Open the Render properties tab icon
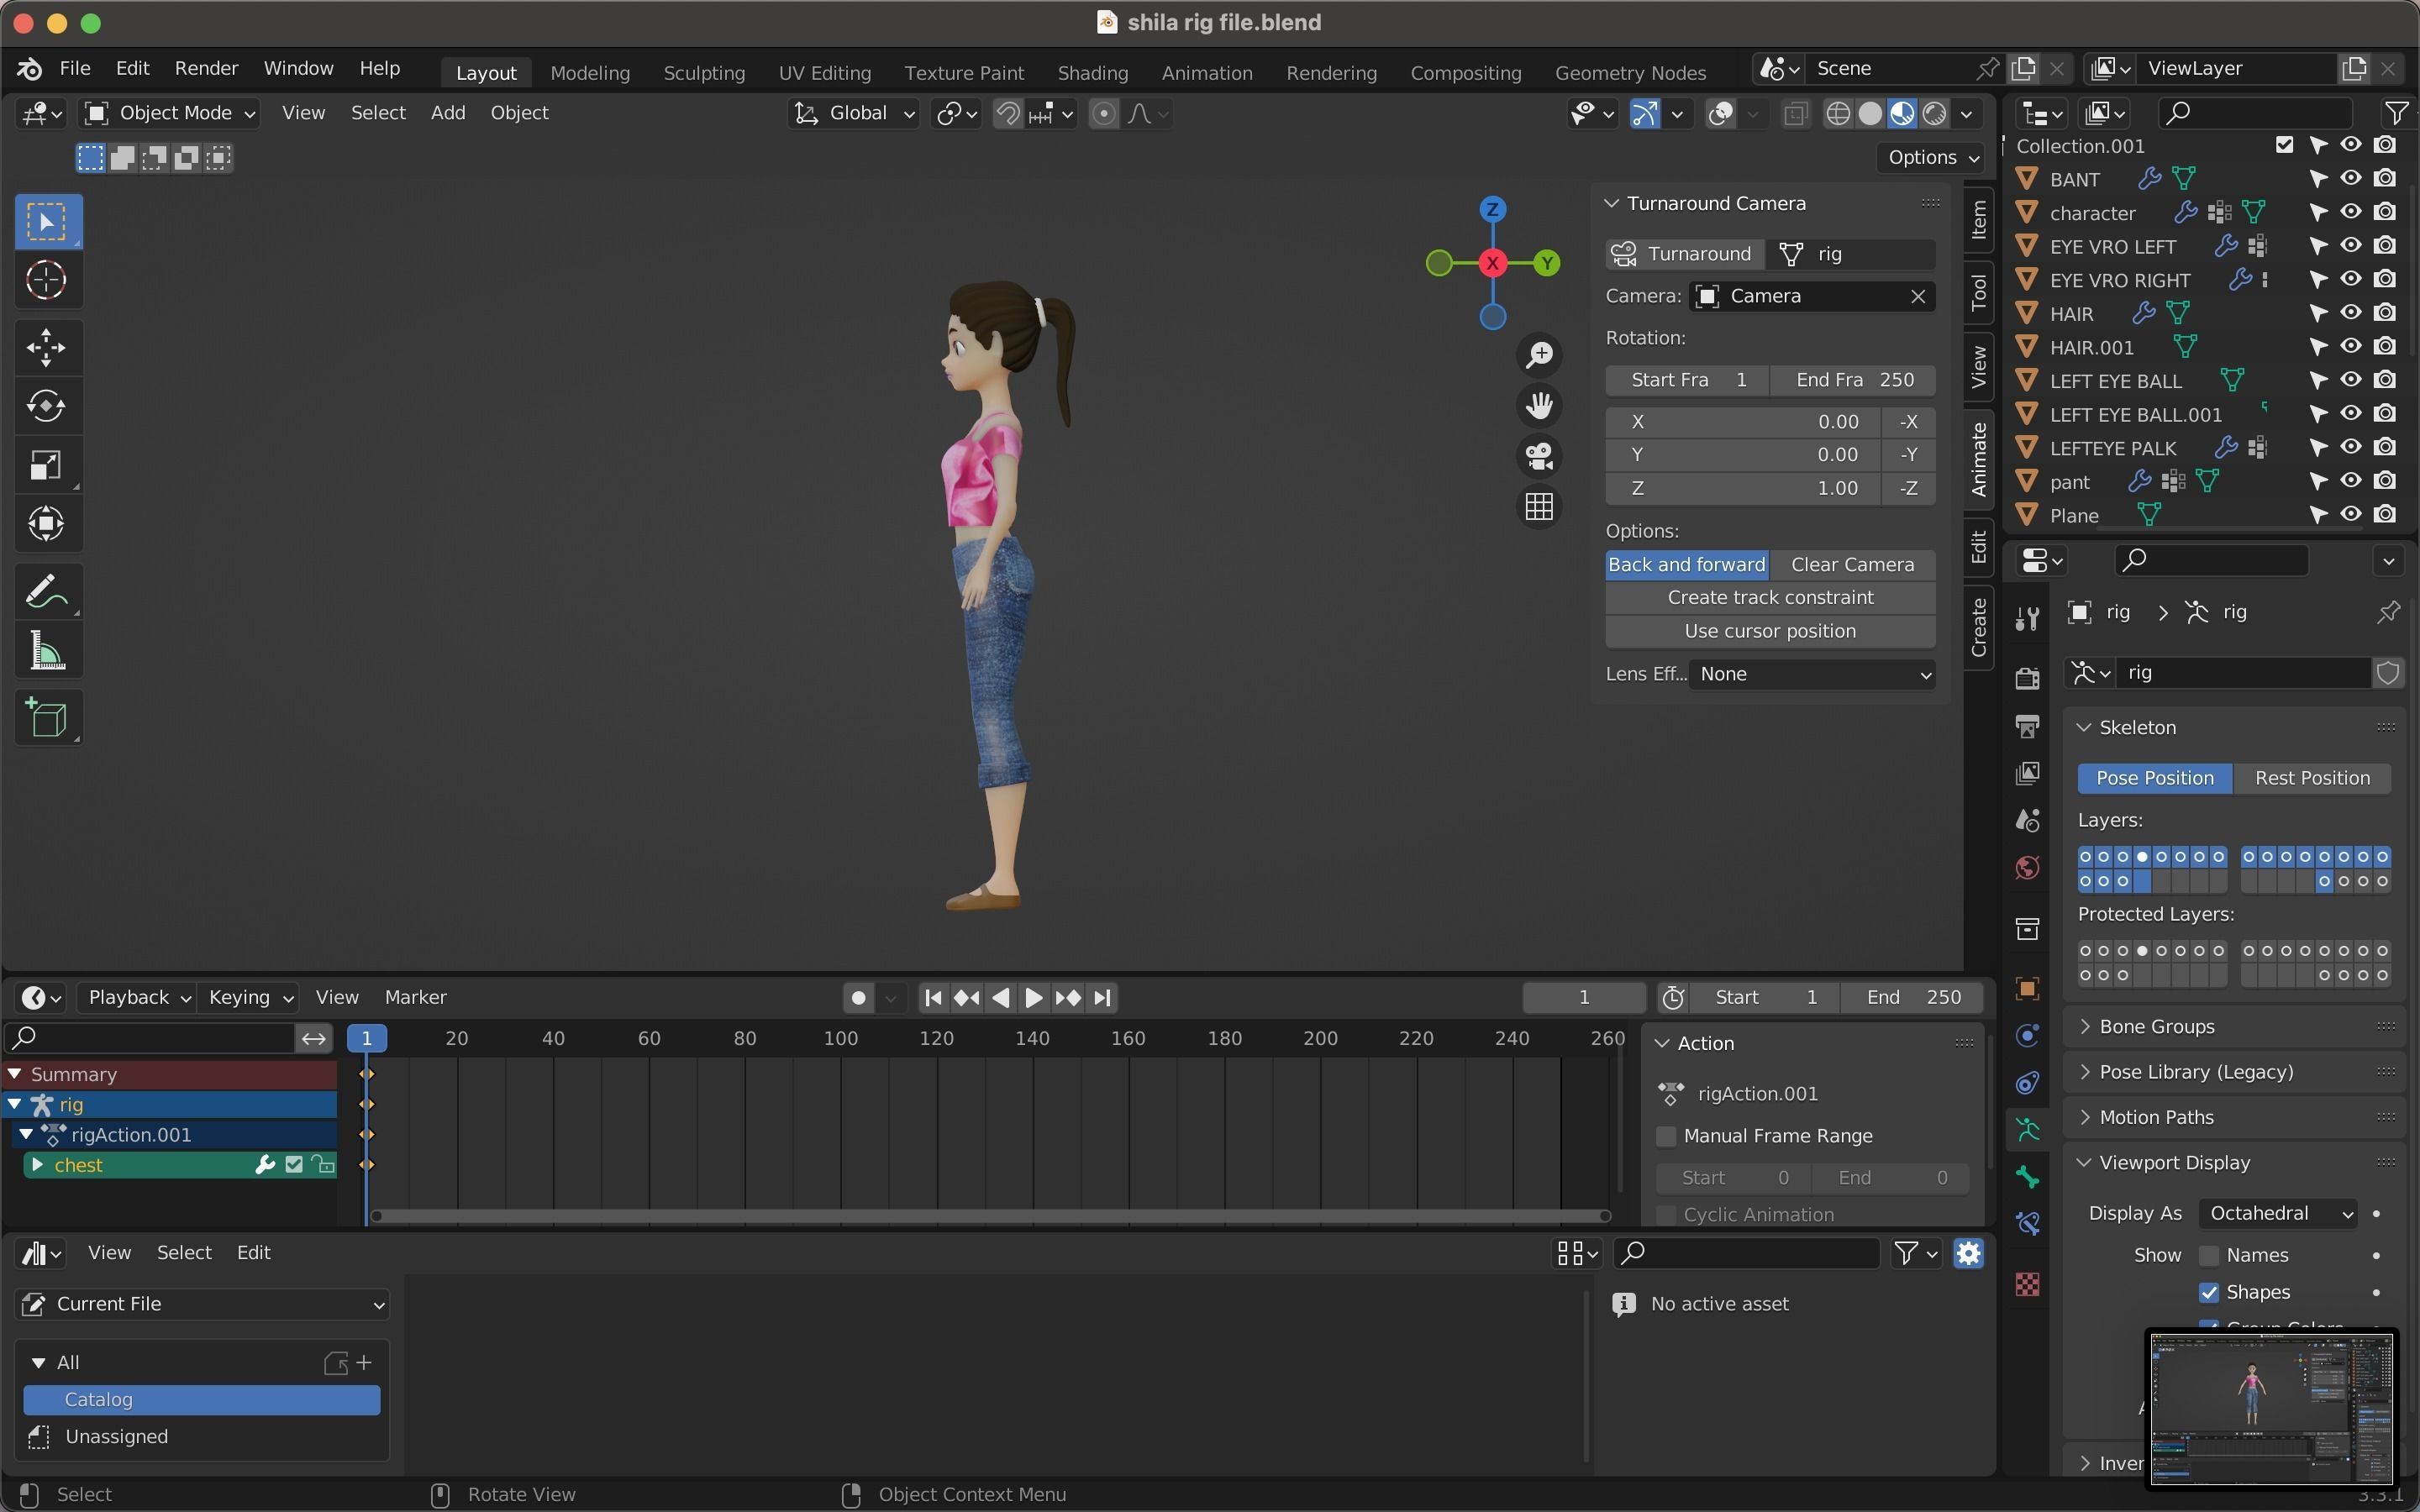Screen dimensions: 2420x1512 pos(2027,679)
